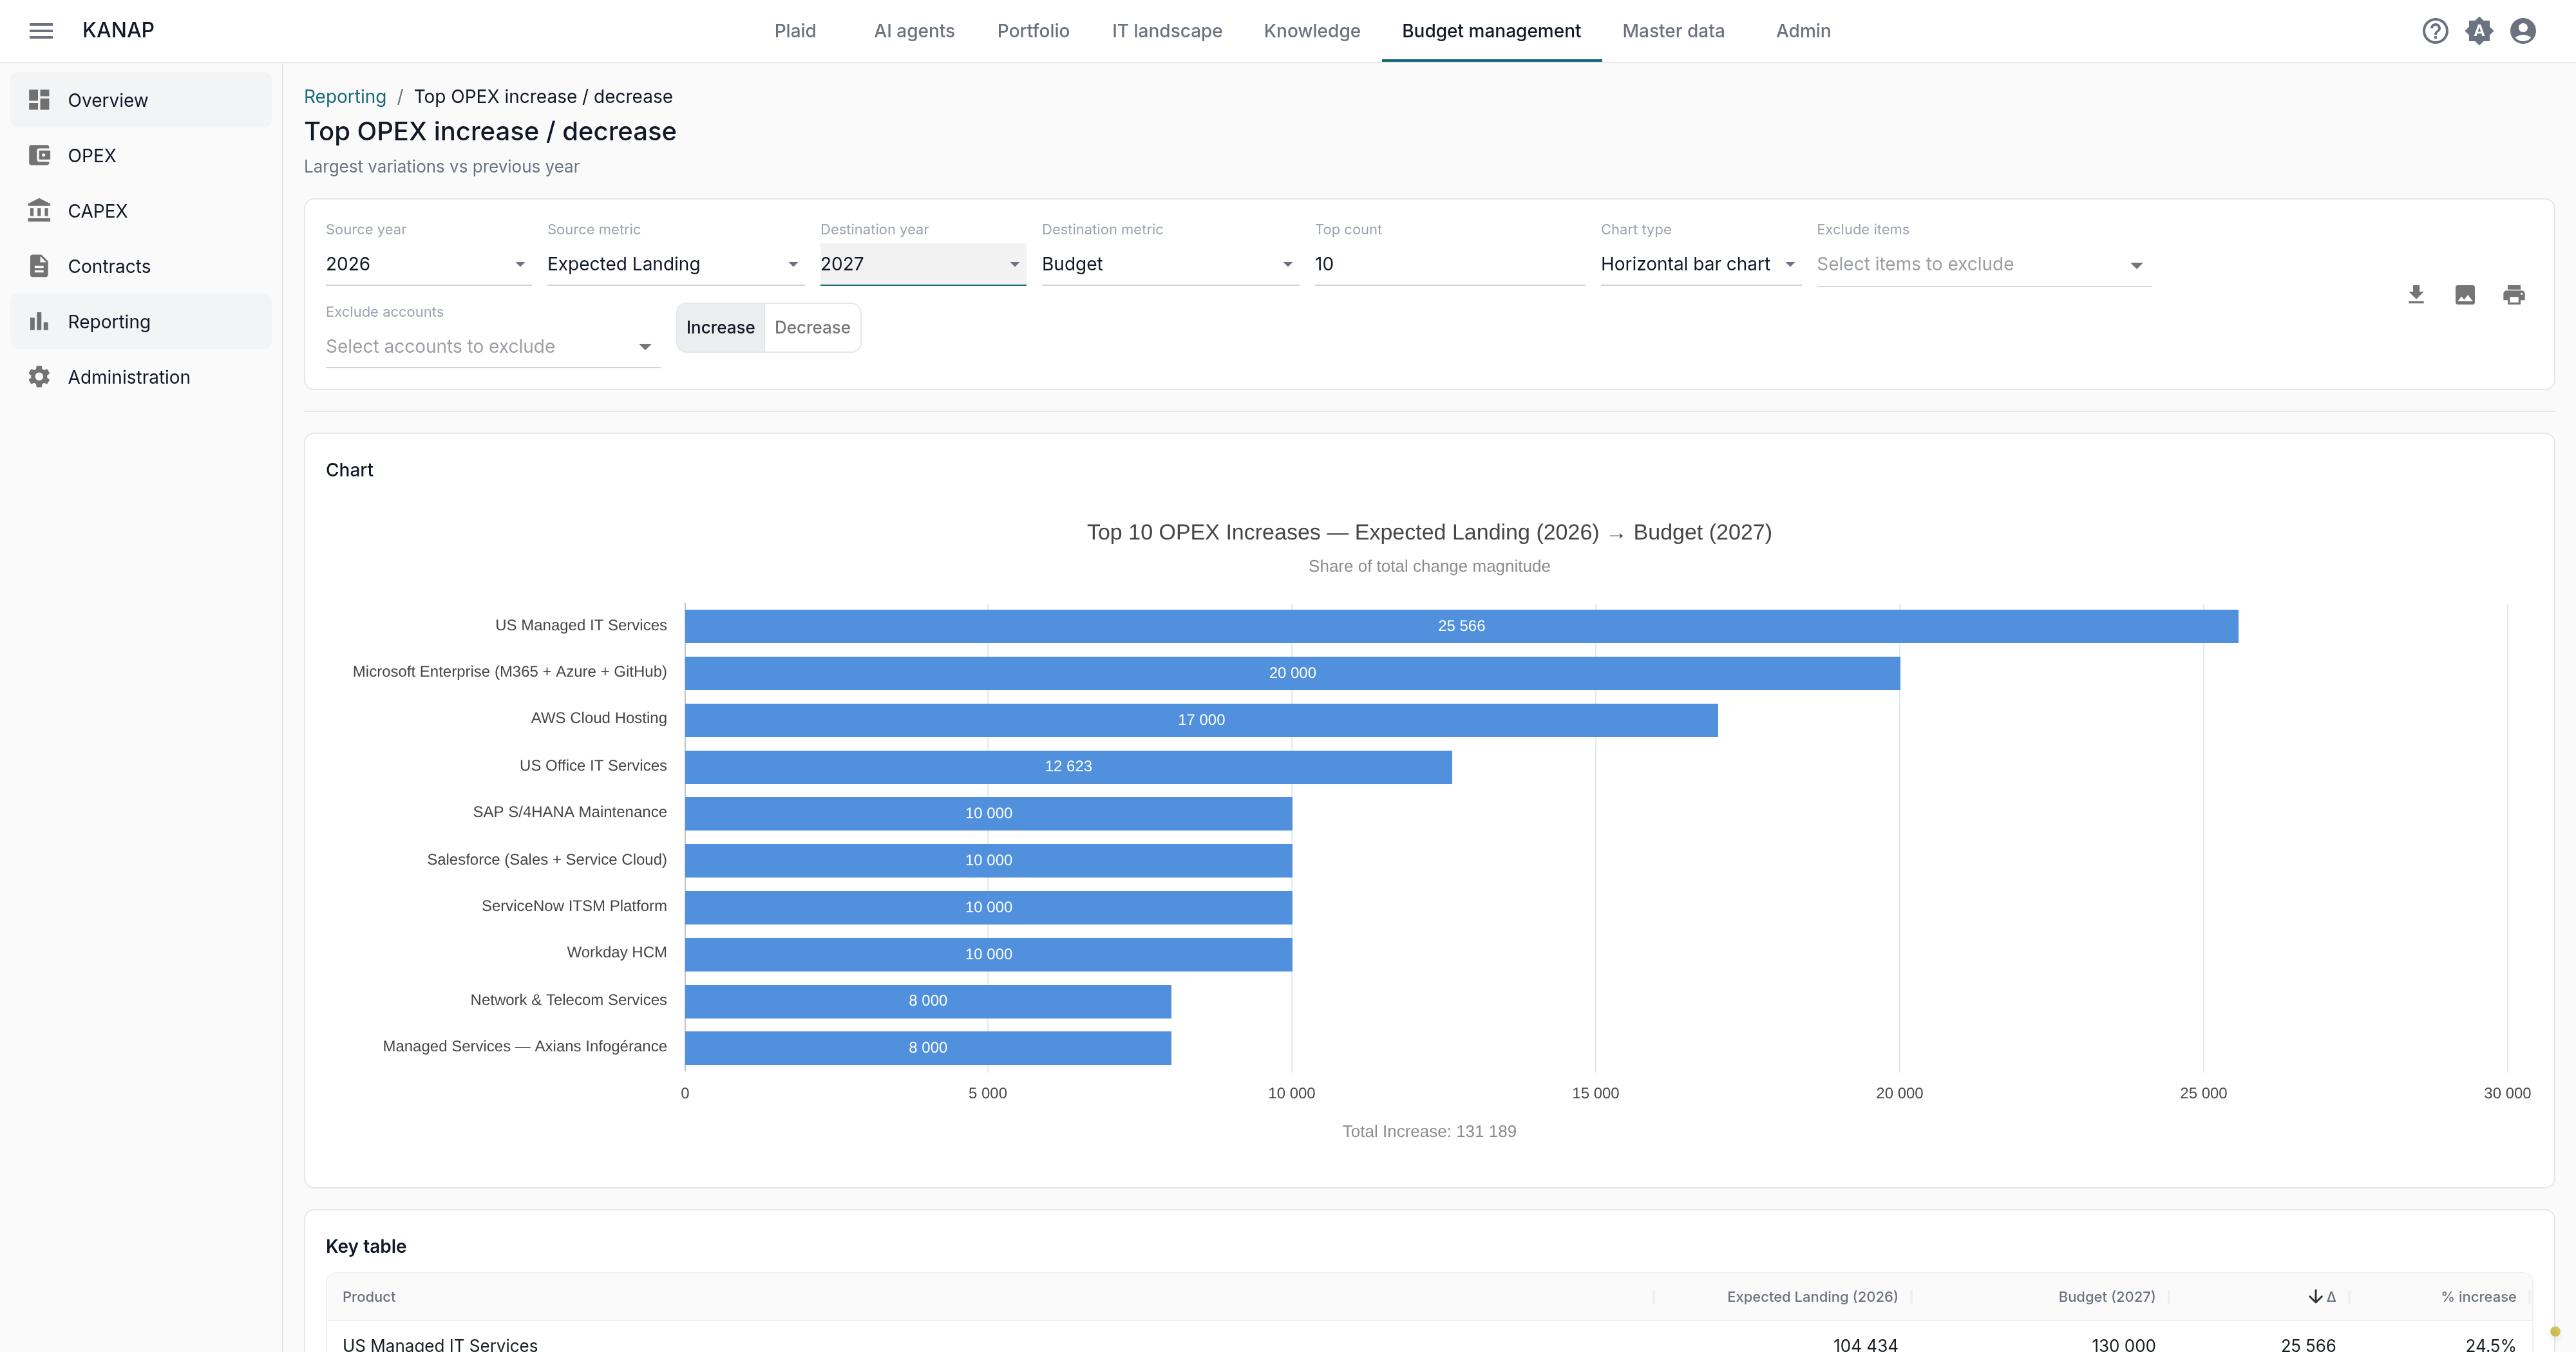Click the Administration gear icon in sidebar
Image resolution: width=2576 pixels, height=1352 pixels.
click(x=39, y=377)
